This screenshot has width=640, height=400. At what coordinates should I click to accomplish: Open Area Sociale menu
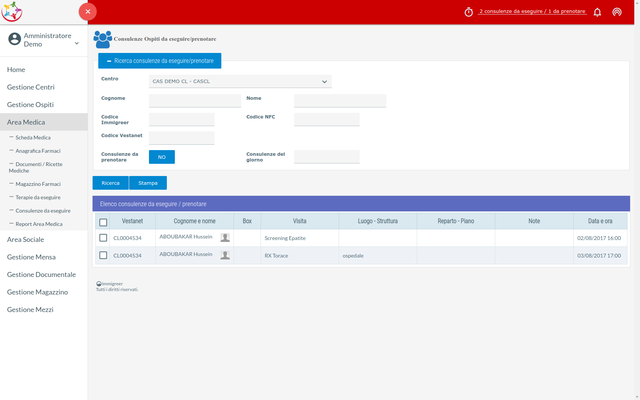coord(25,239)
